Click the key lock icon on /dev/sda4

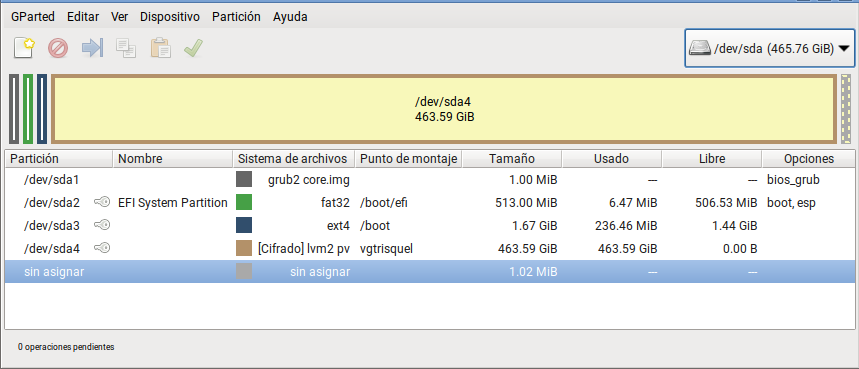pos(102,248)
